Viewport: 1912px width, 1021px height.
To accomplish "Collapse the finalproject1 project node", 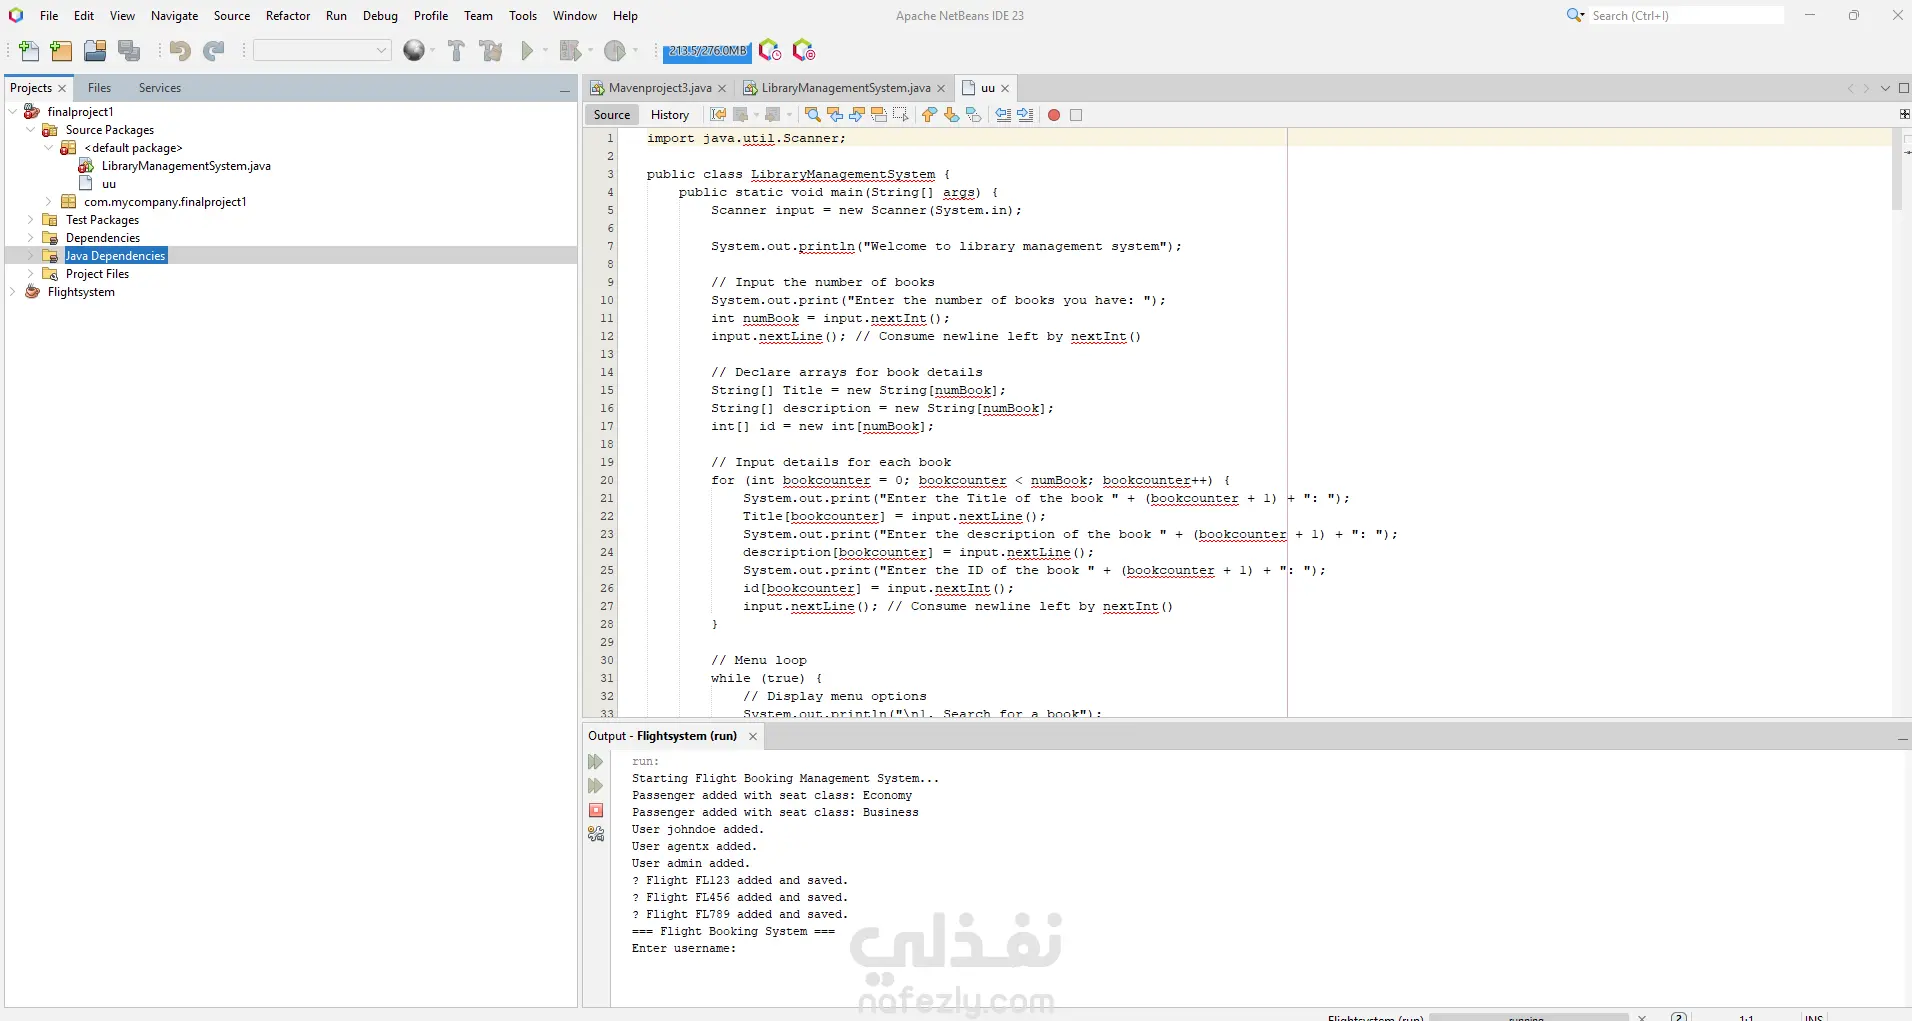I will (x=12, y=112).
